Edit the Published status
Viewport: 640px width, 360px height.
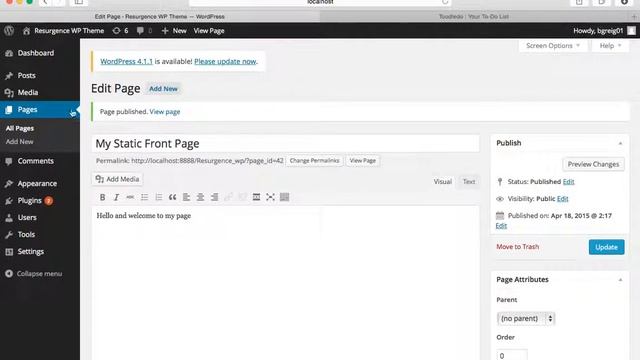(568, 182)
